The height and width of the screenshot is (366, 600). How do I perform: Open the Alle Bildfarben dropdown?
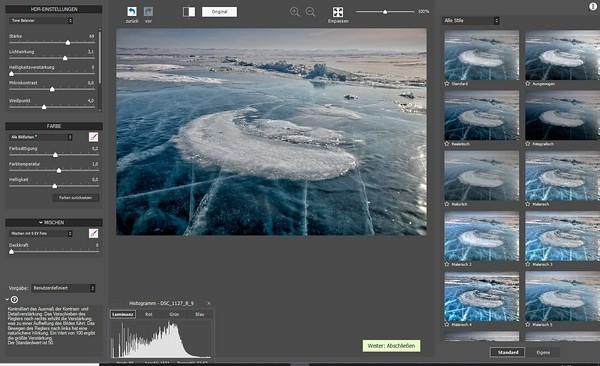tap(41, 137)
